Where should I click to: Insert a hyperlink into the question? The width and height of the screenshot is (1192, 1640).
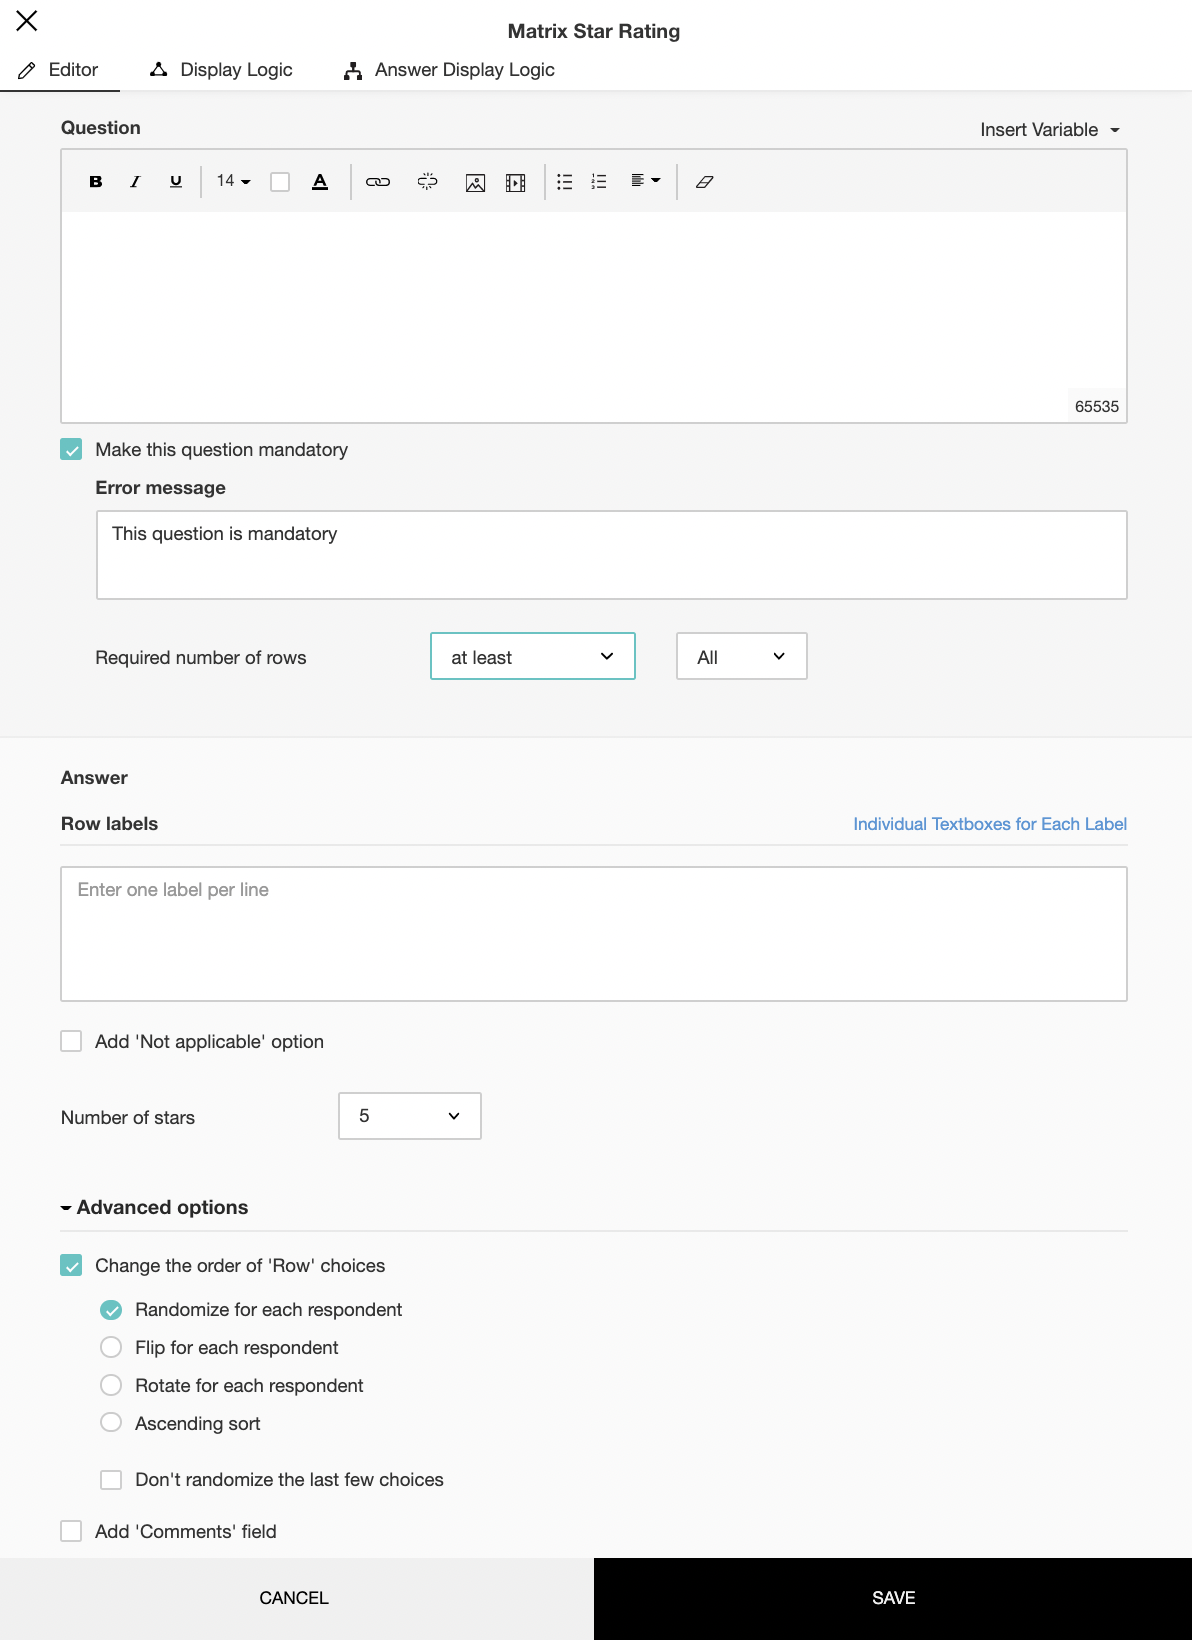click(x=378, y=182)
